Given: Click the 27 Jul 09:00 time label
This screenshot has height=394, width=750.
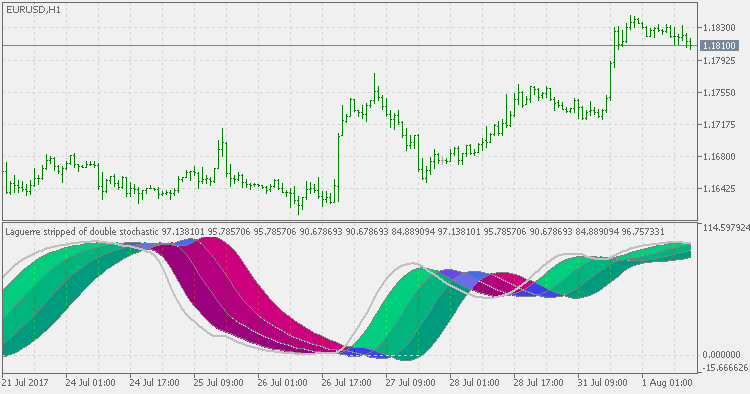Looking at the screenshot, I should coord(410,383).
